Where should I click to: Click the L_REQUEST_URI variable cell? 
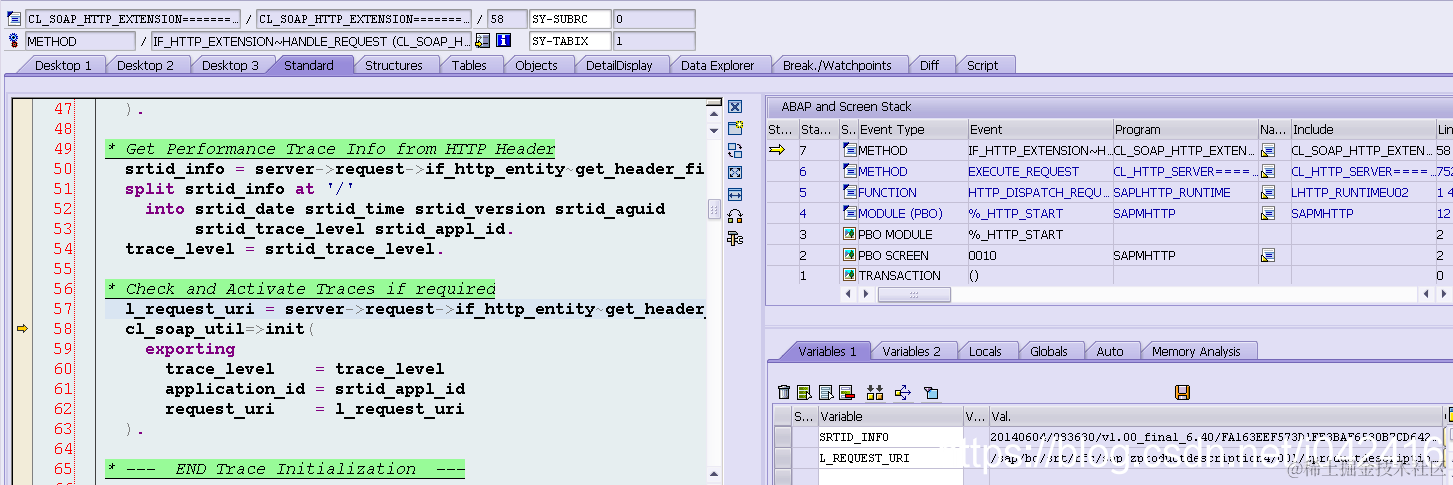(890, 458)
